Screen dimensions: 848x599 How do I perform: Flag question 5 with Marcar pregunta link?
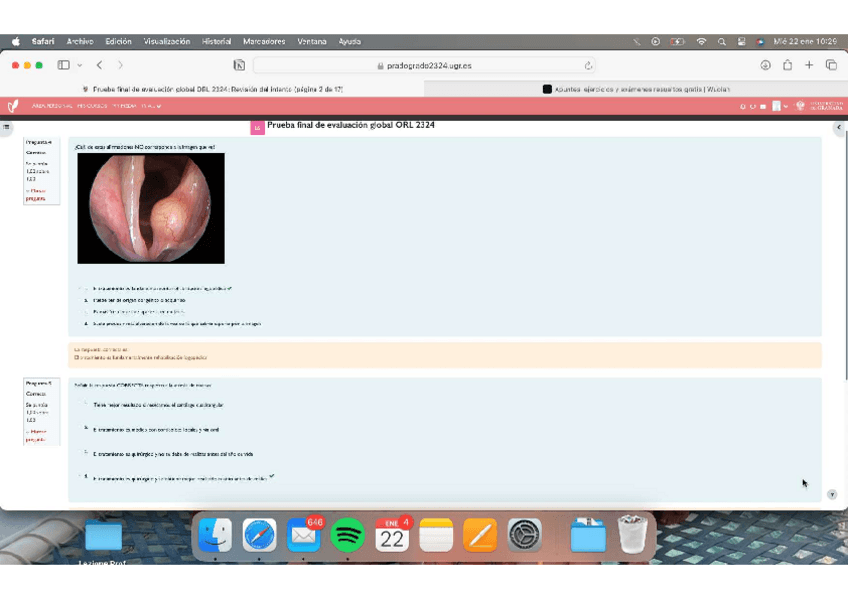[36, 435]
